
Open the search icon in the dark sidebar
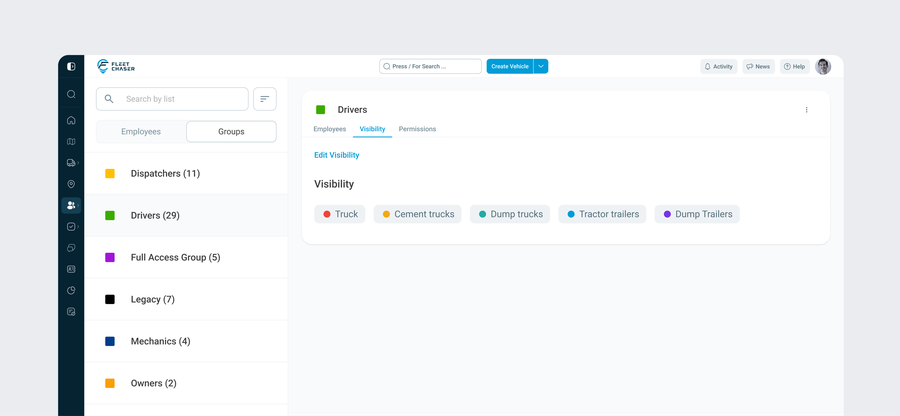[71, 94]
